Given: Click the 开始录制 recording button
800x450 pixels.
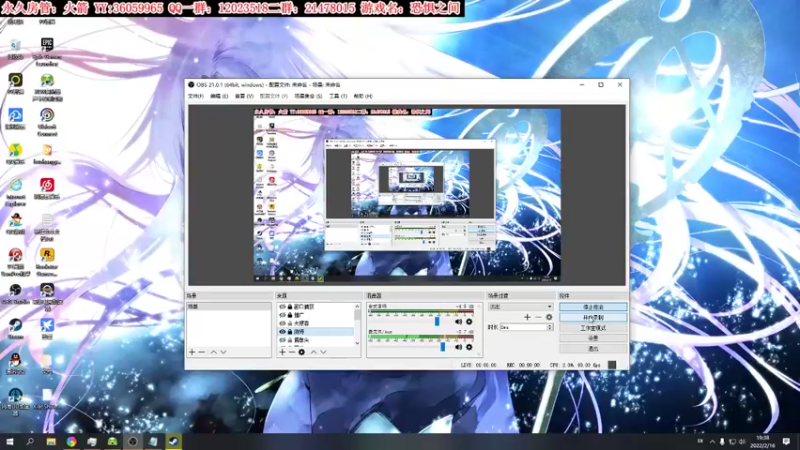Looking at the screenshot, I should (593, 317).
